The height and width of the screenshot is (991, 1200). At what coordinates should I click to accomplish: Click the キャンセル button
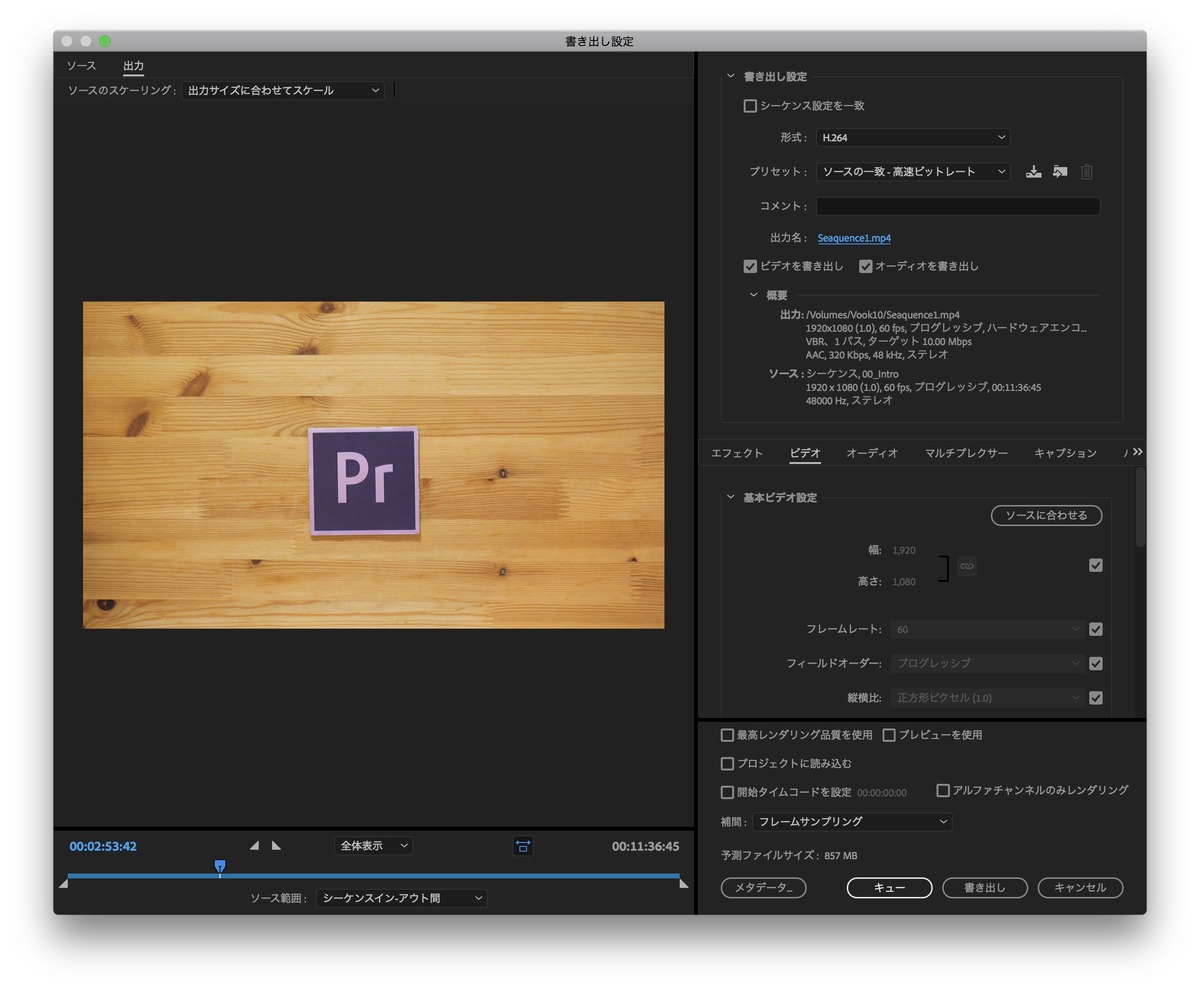[x=1080, y=888]
